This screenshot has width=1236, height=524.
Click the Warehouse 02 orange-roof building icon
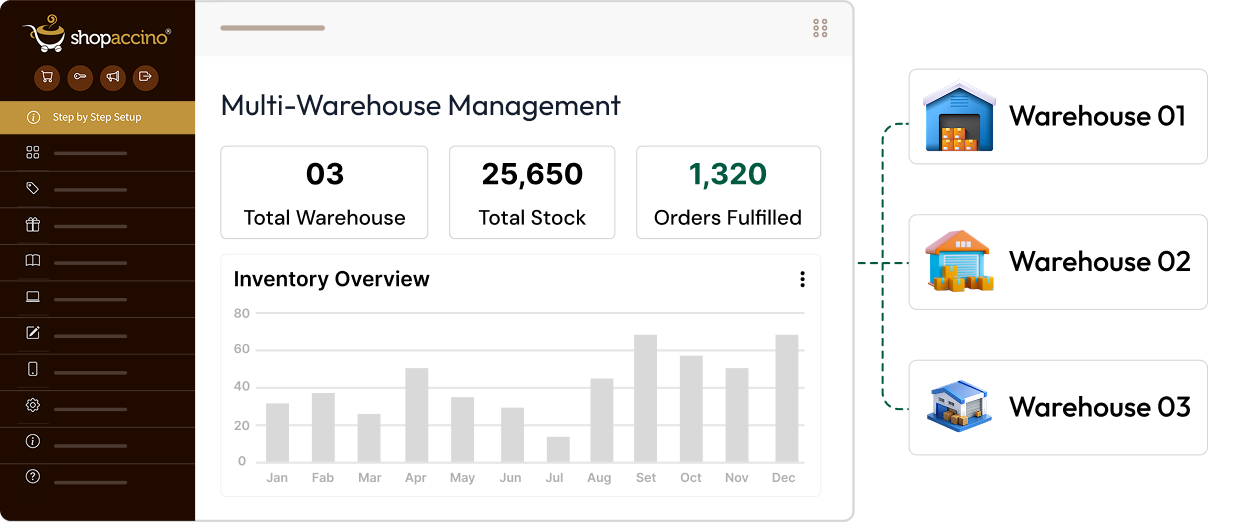click(959, 262)
